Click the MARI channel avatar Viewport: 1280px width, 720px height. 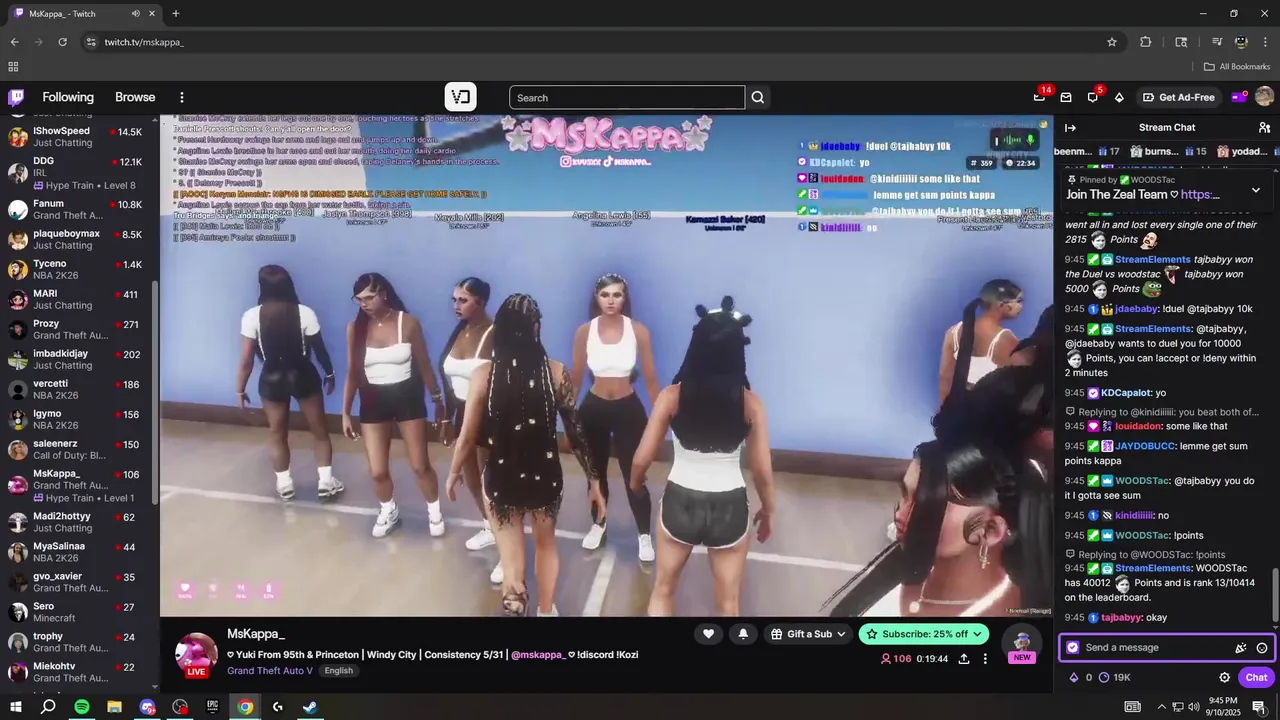coord(17,300)
